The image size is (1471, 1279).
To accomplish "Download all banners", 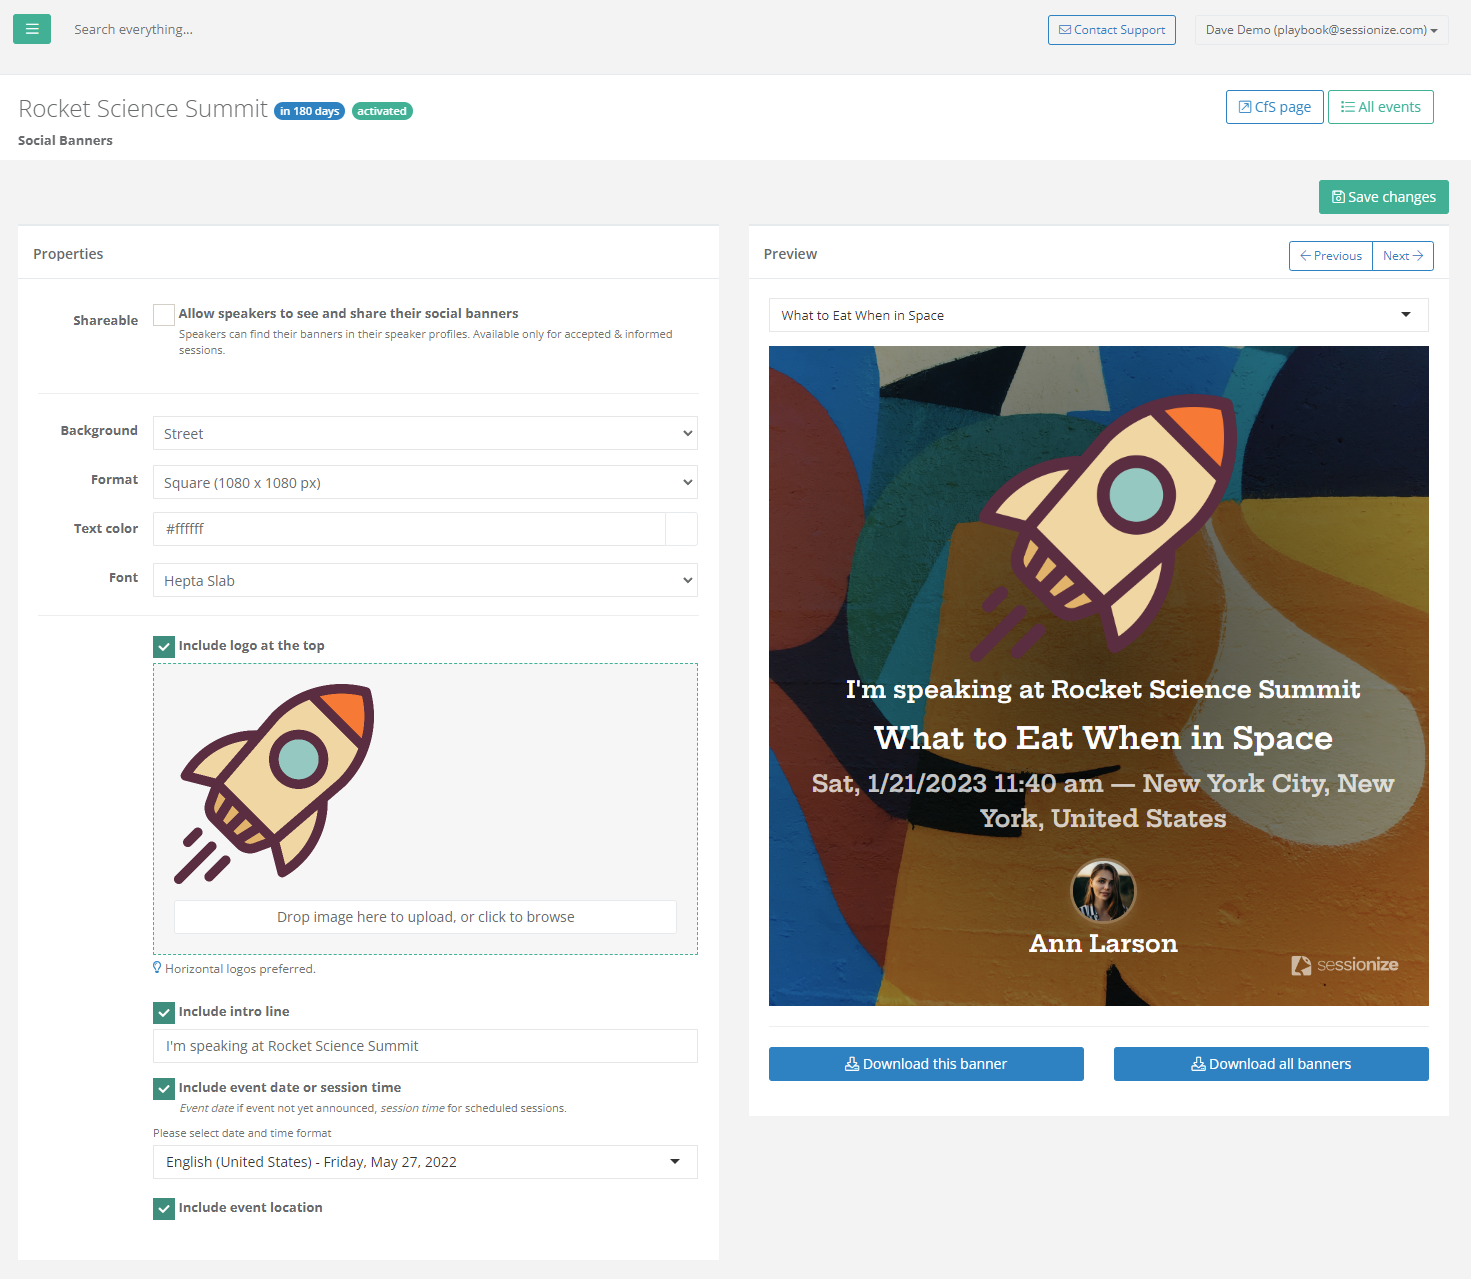I will (x=1270, y=1064).
